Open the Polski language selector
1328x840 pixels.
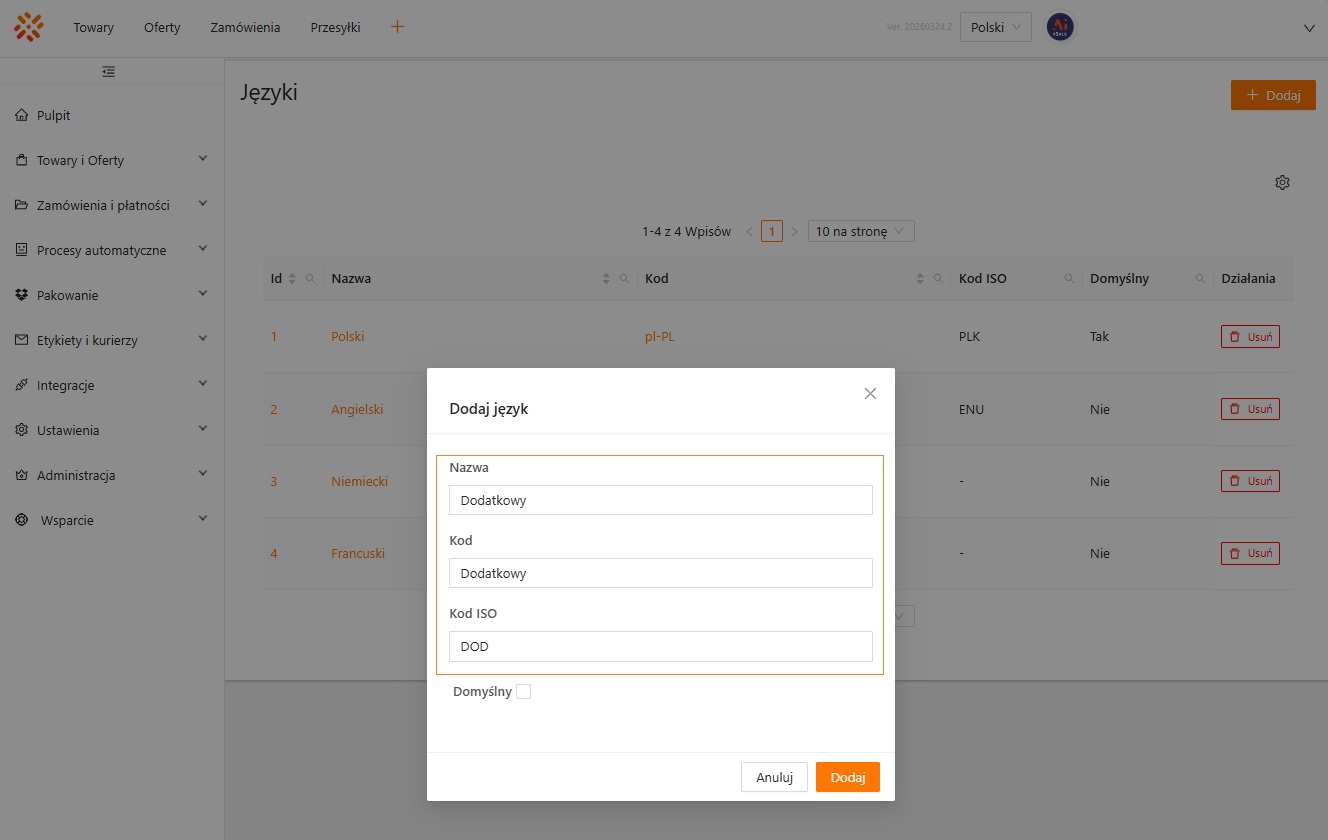pyautogui.click(x=995, y=27)
